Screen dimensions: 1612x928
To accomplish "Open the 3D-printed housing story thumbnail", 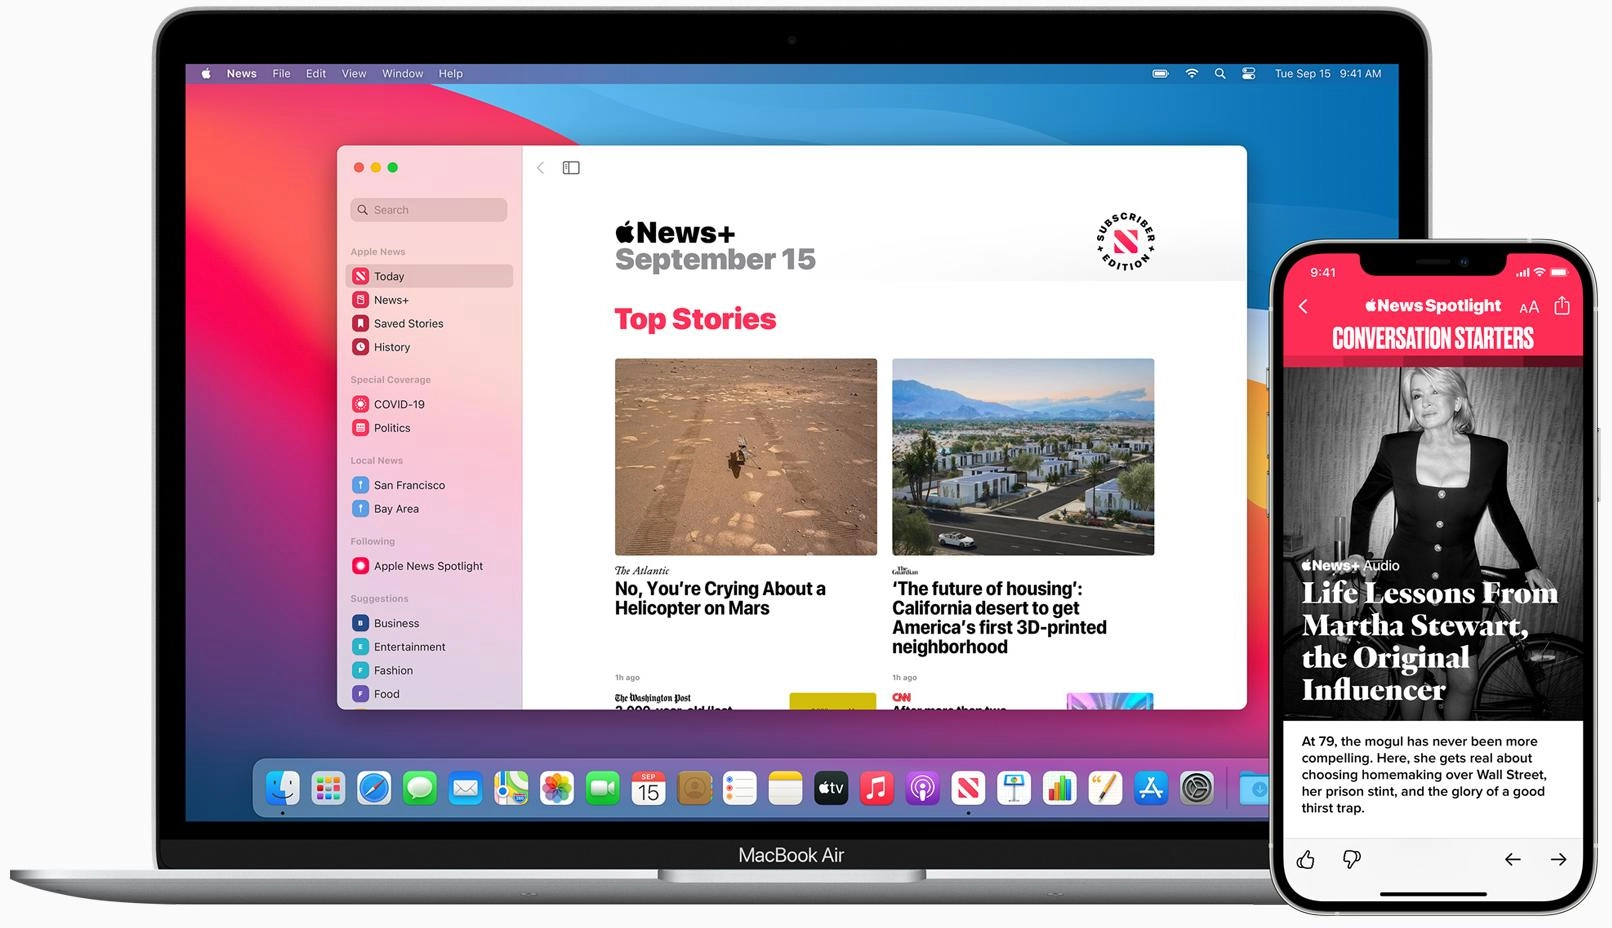I will coord(1023,457).
